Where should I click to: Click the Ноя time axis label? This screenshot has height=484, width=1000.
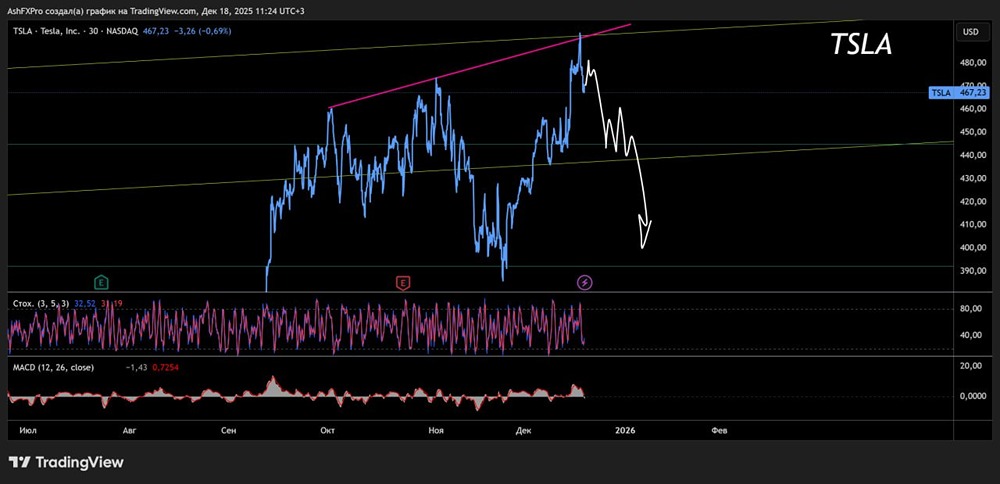pos(436,430)
